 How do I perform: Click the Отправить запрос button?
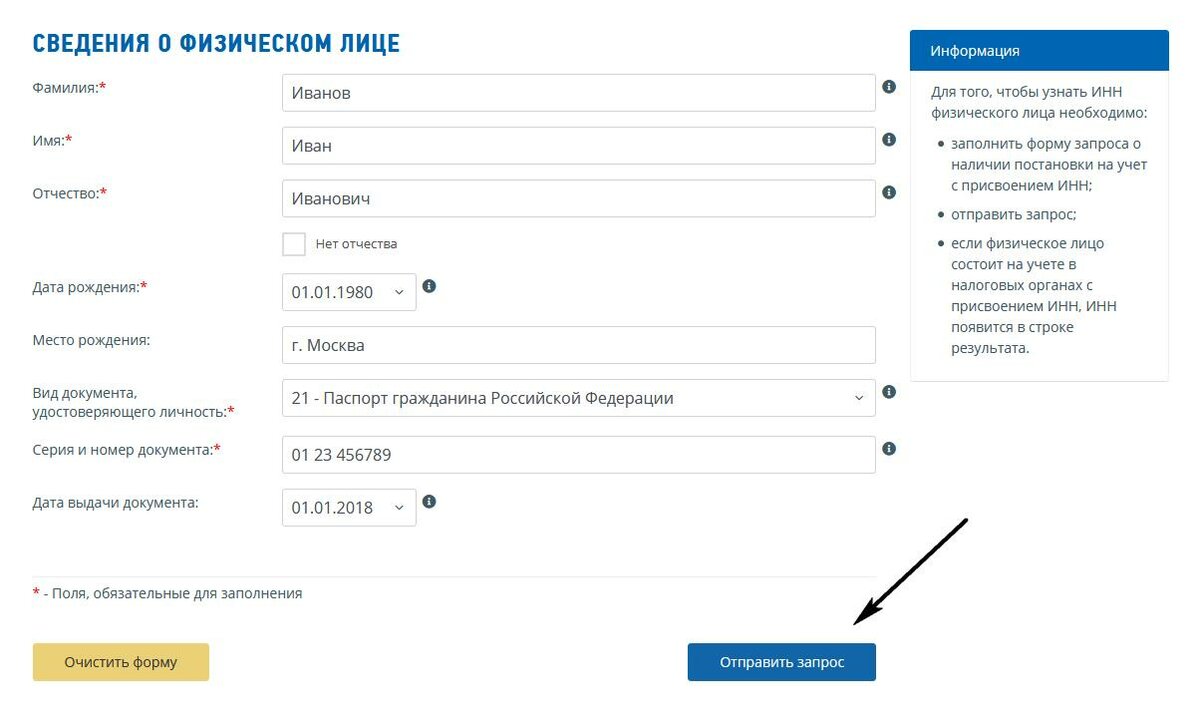click(781, 662)
